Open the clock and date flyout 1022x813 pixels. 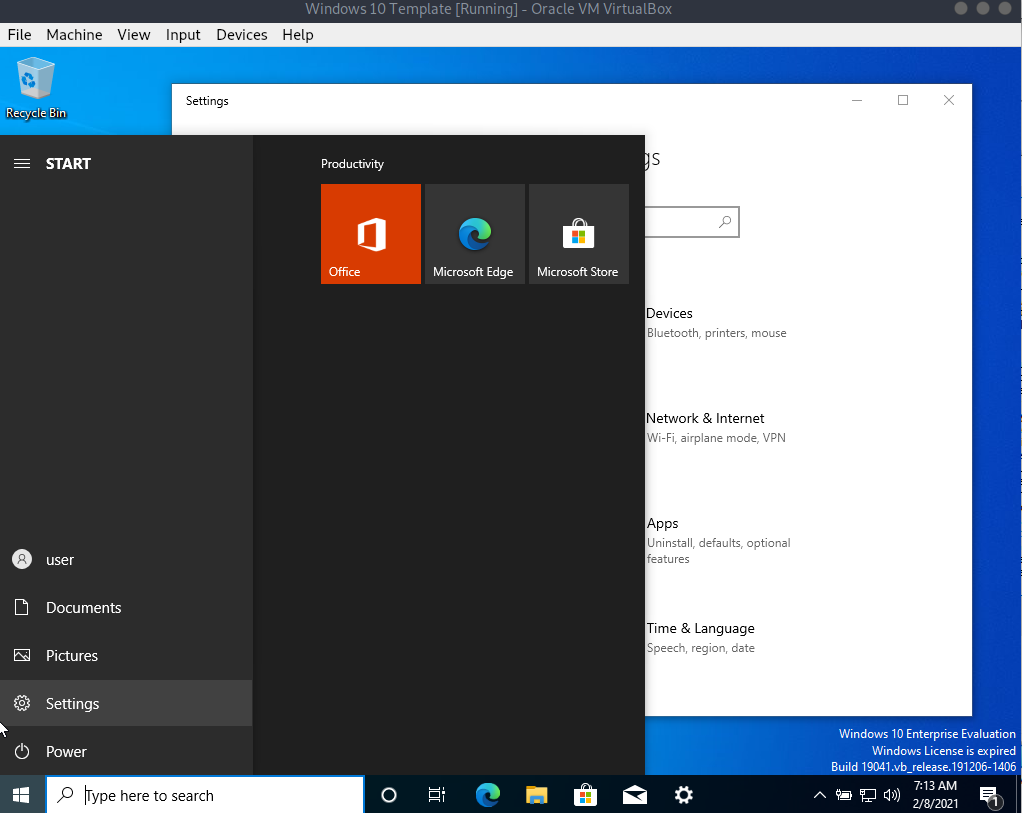(935, 795)
